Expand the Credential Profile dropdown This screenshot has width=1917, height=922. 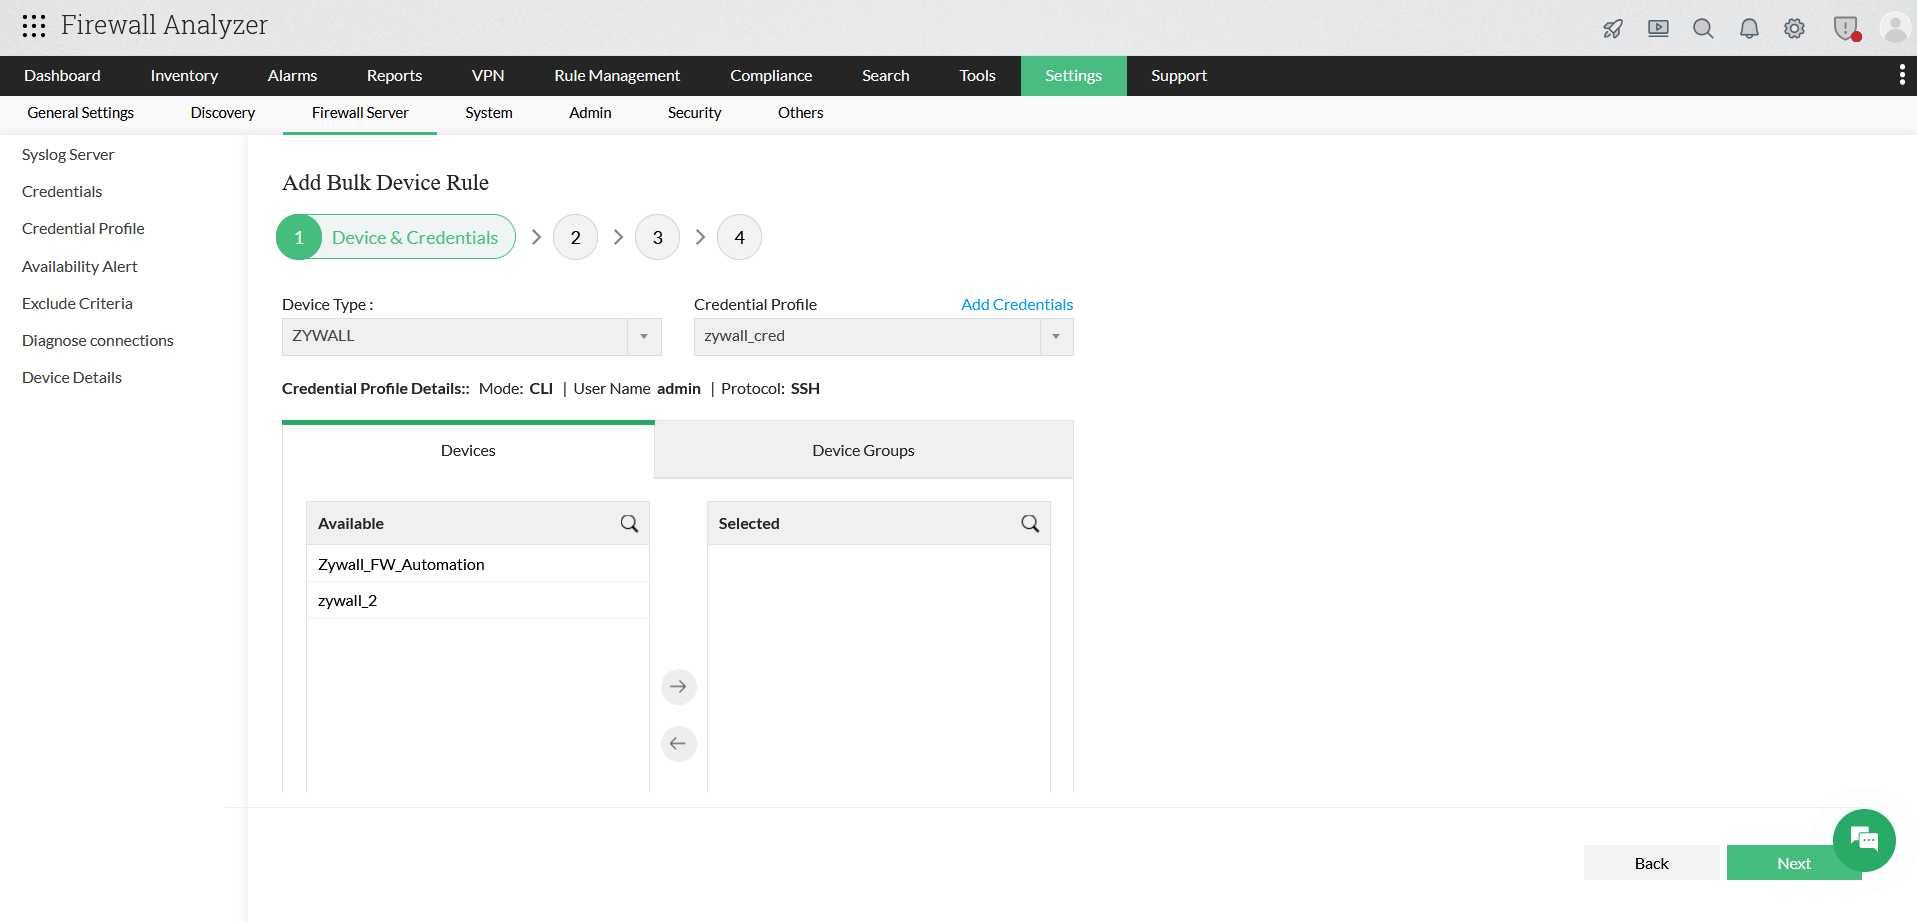pyautogui.click(x=884, y=337)
